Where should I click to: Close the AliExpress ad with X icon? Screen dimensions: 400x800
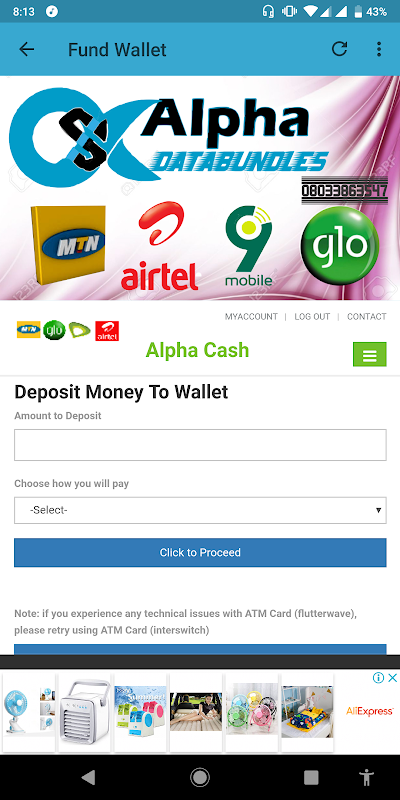click(392, 678)
